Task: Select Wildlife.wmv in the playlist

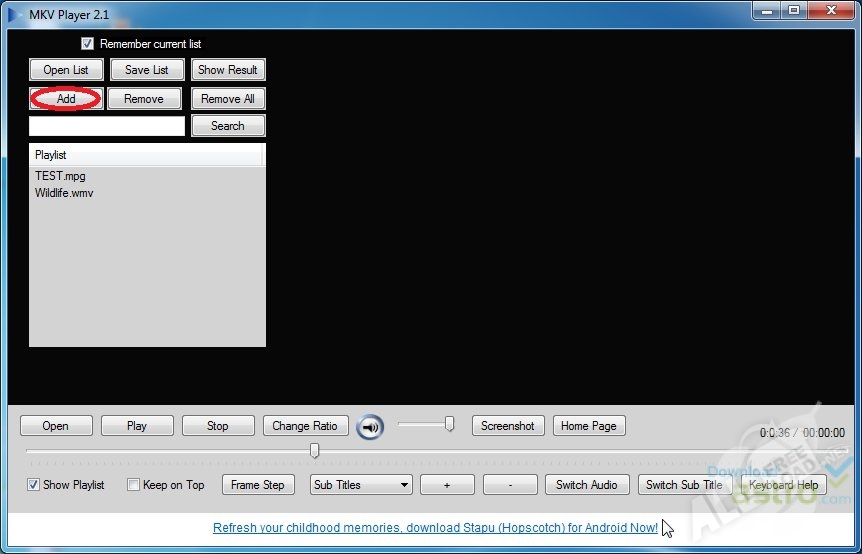Action: click(64, 193)
